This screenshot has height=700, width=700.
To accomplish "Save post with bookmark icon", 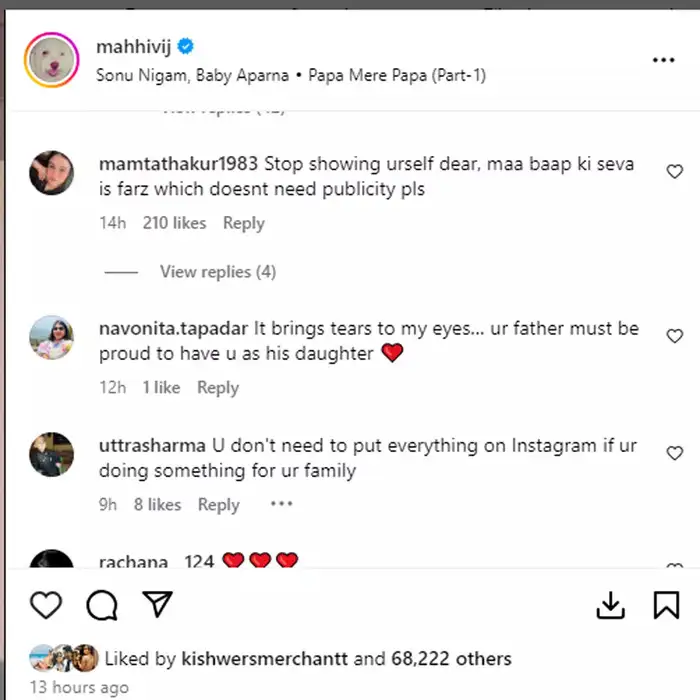I will pyautogui.click(x=666, y=605).
